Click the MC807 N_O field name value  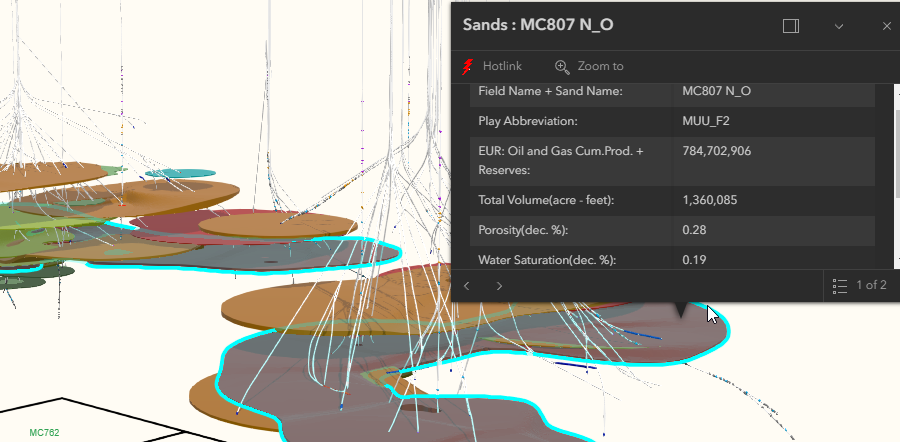[716, 91]
